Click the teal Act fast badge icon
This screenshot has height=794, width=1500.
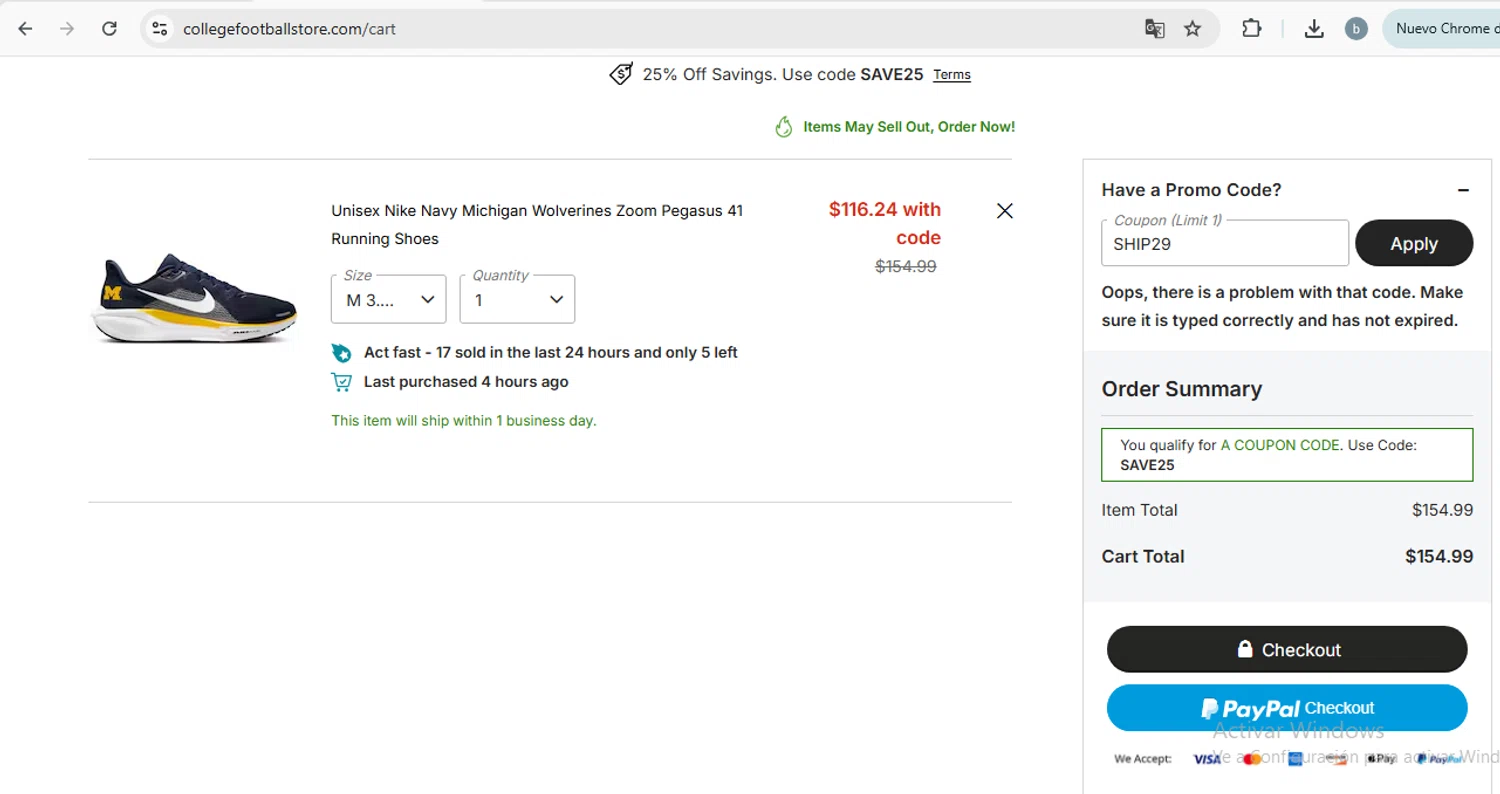[x=342, y=353]
